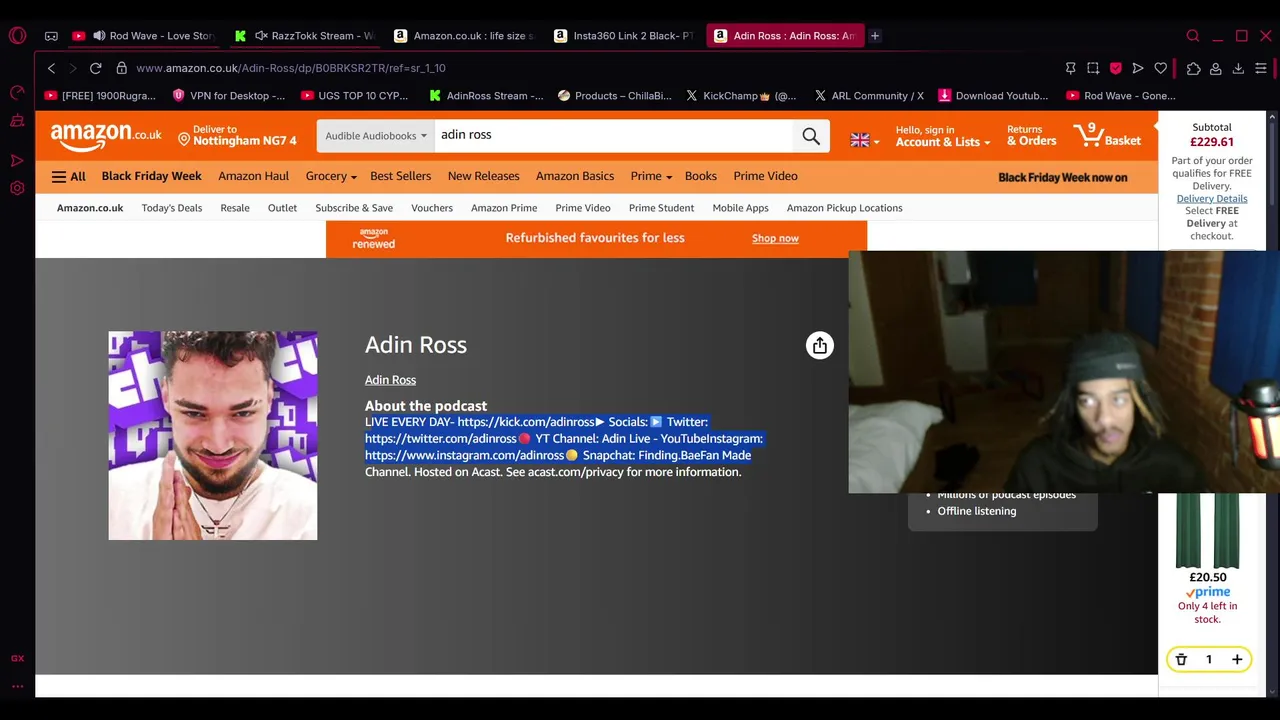Viewport: 1280px width, 720px height.
Task: Open the Best Sellers nav item
Action: tap(400, 176)
